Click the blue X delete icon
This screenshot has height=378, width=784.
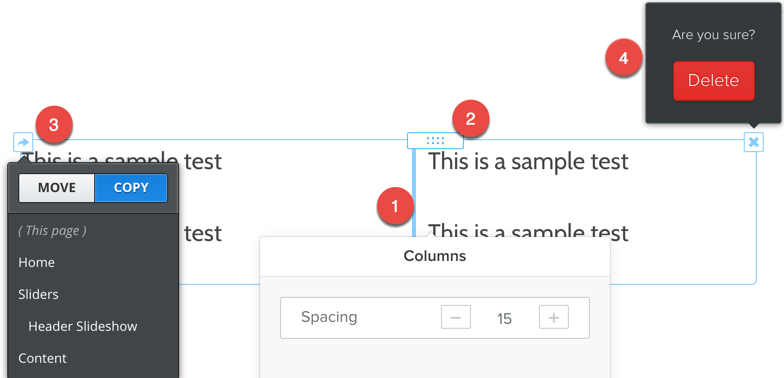point(754,142)
